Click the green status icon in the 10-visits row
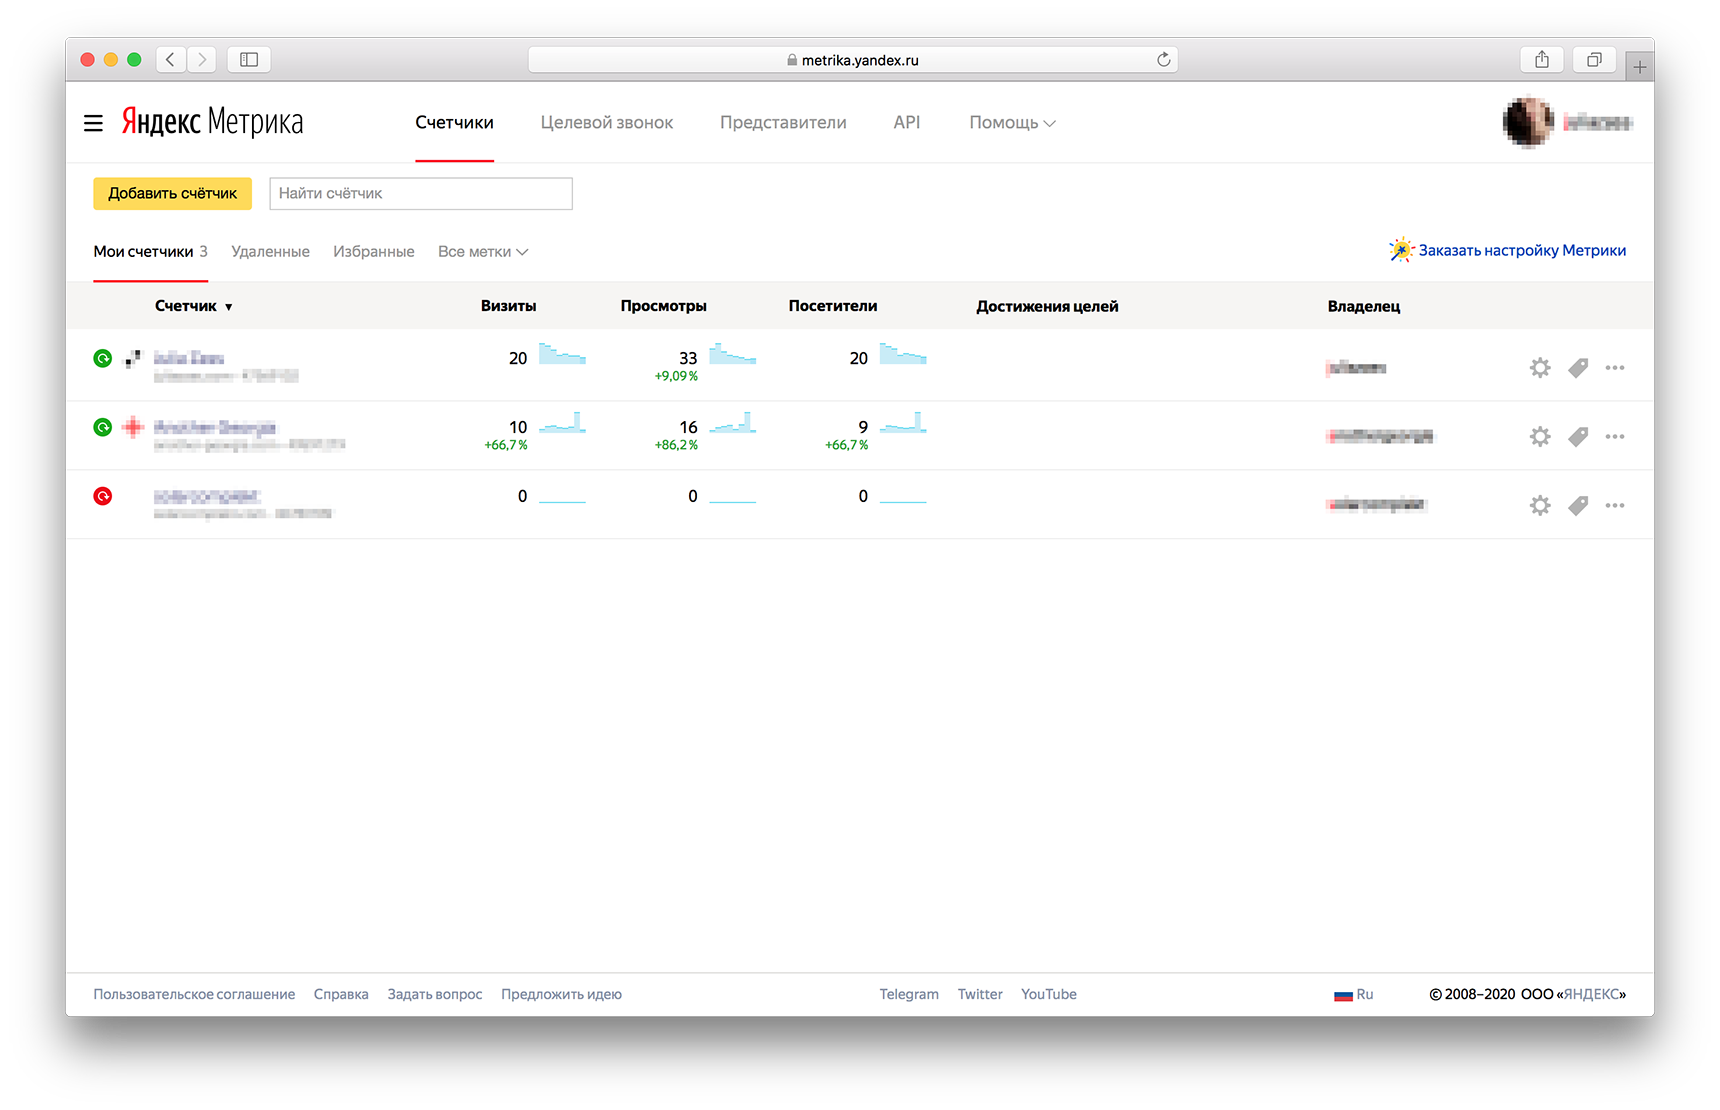Screen dimensions: 1720x1110 pos(102,427)
